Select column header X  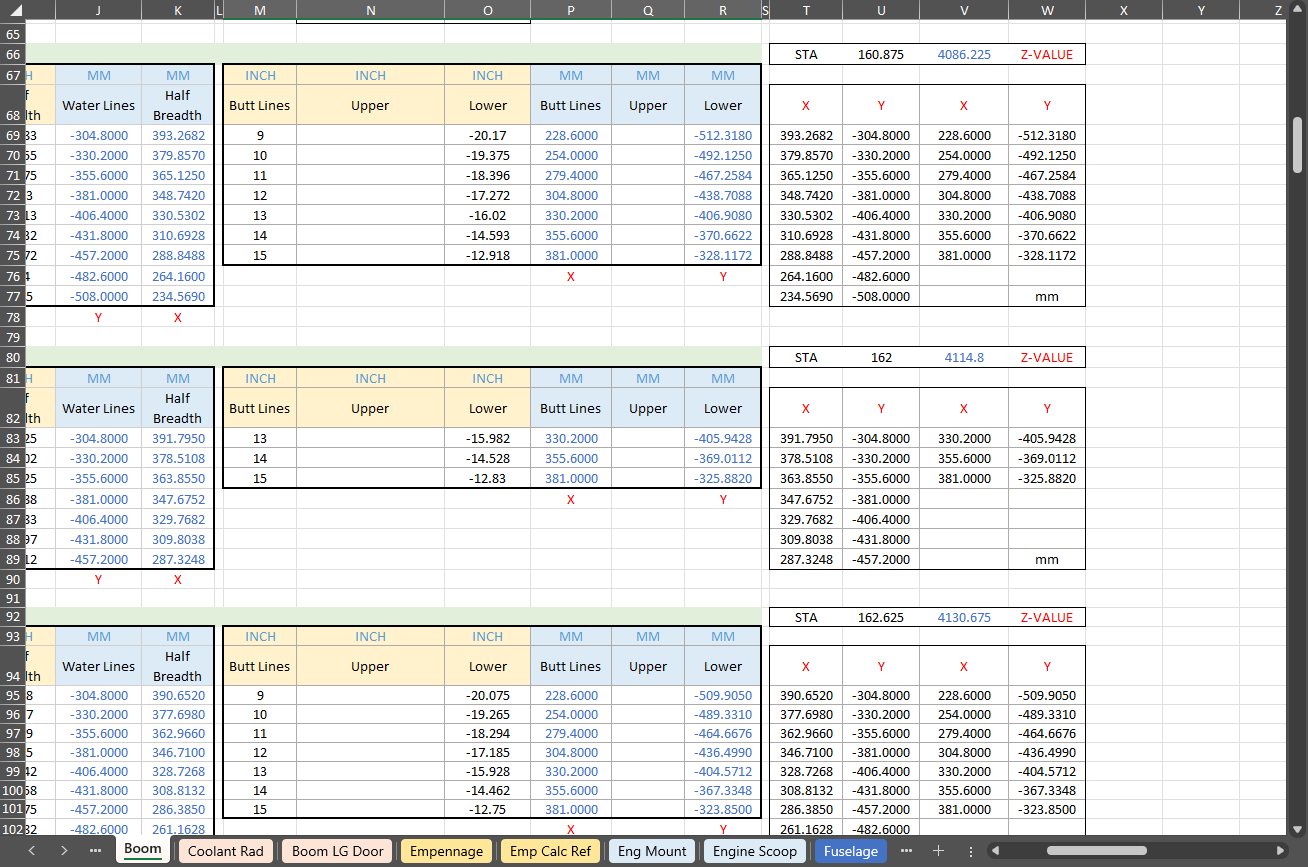pyautogui.click(x=1124, y=10)
